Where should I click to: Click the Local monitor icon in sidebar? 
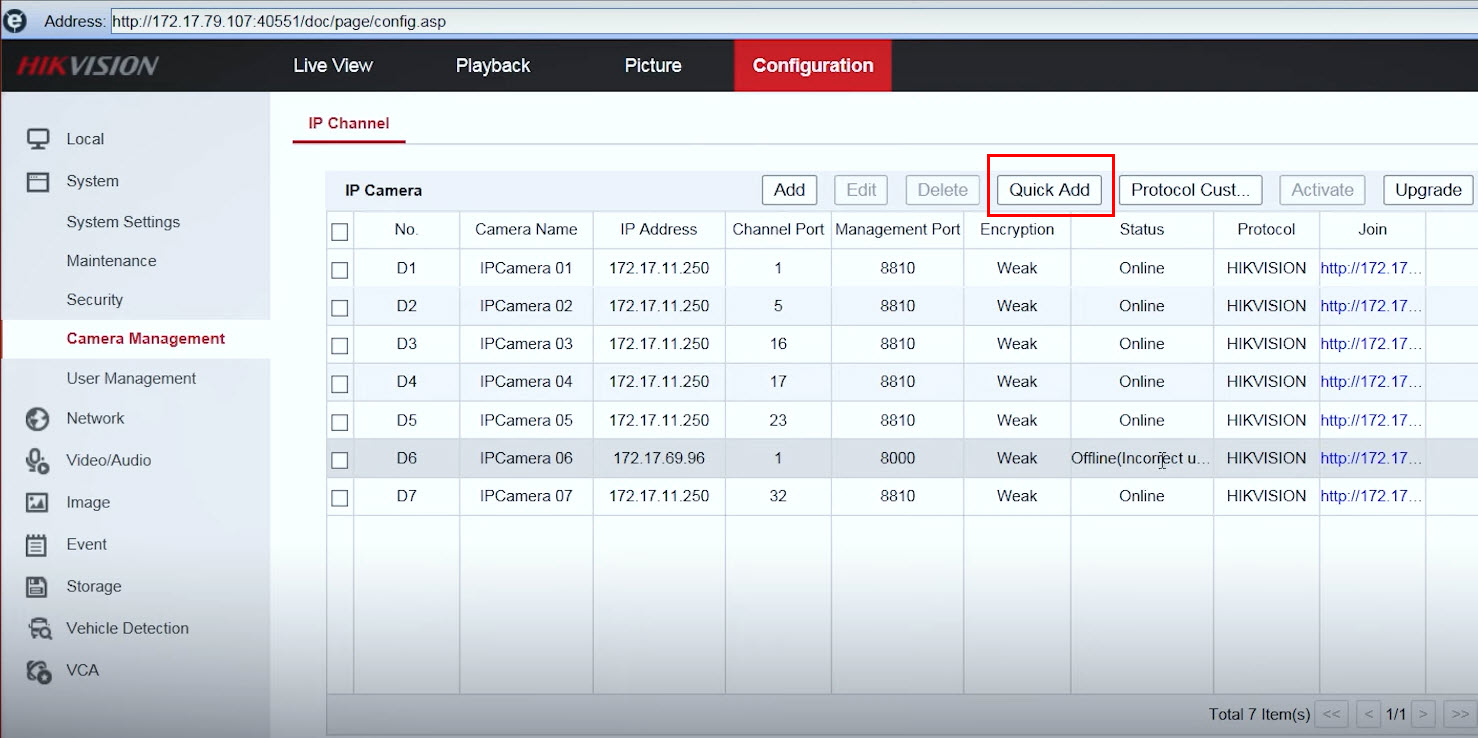[38, 139]
